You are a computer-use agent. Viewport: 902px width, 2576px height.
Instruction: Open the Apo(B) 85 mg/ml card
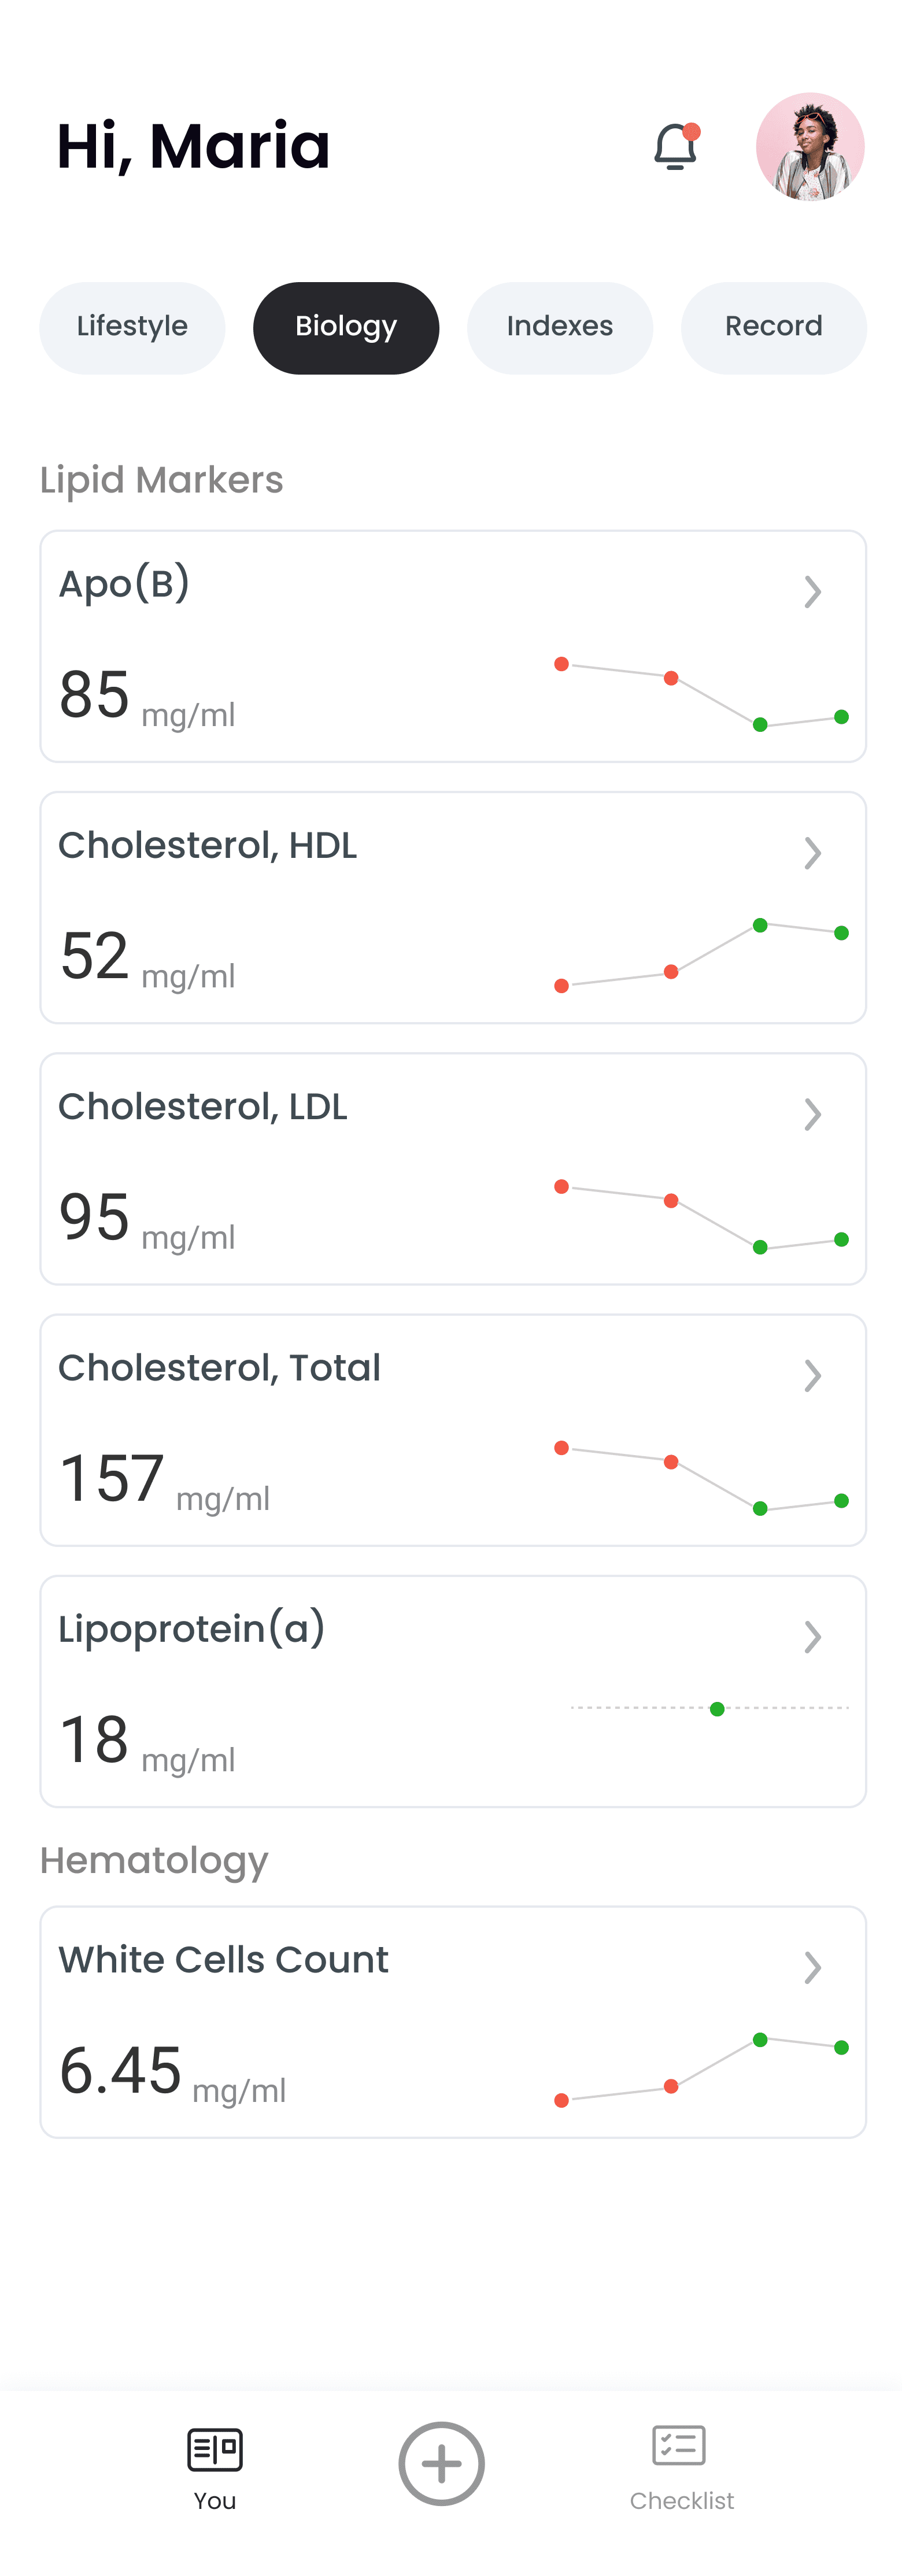click(453, 646)
